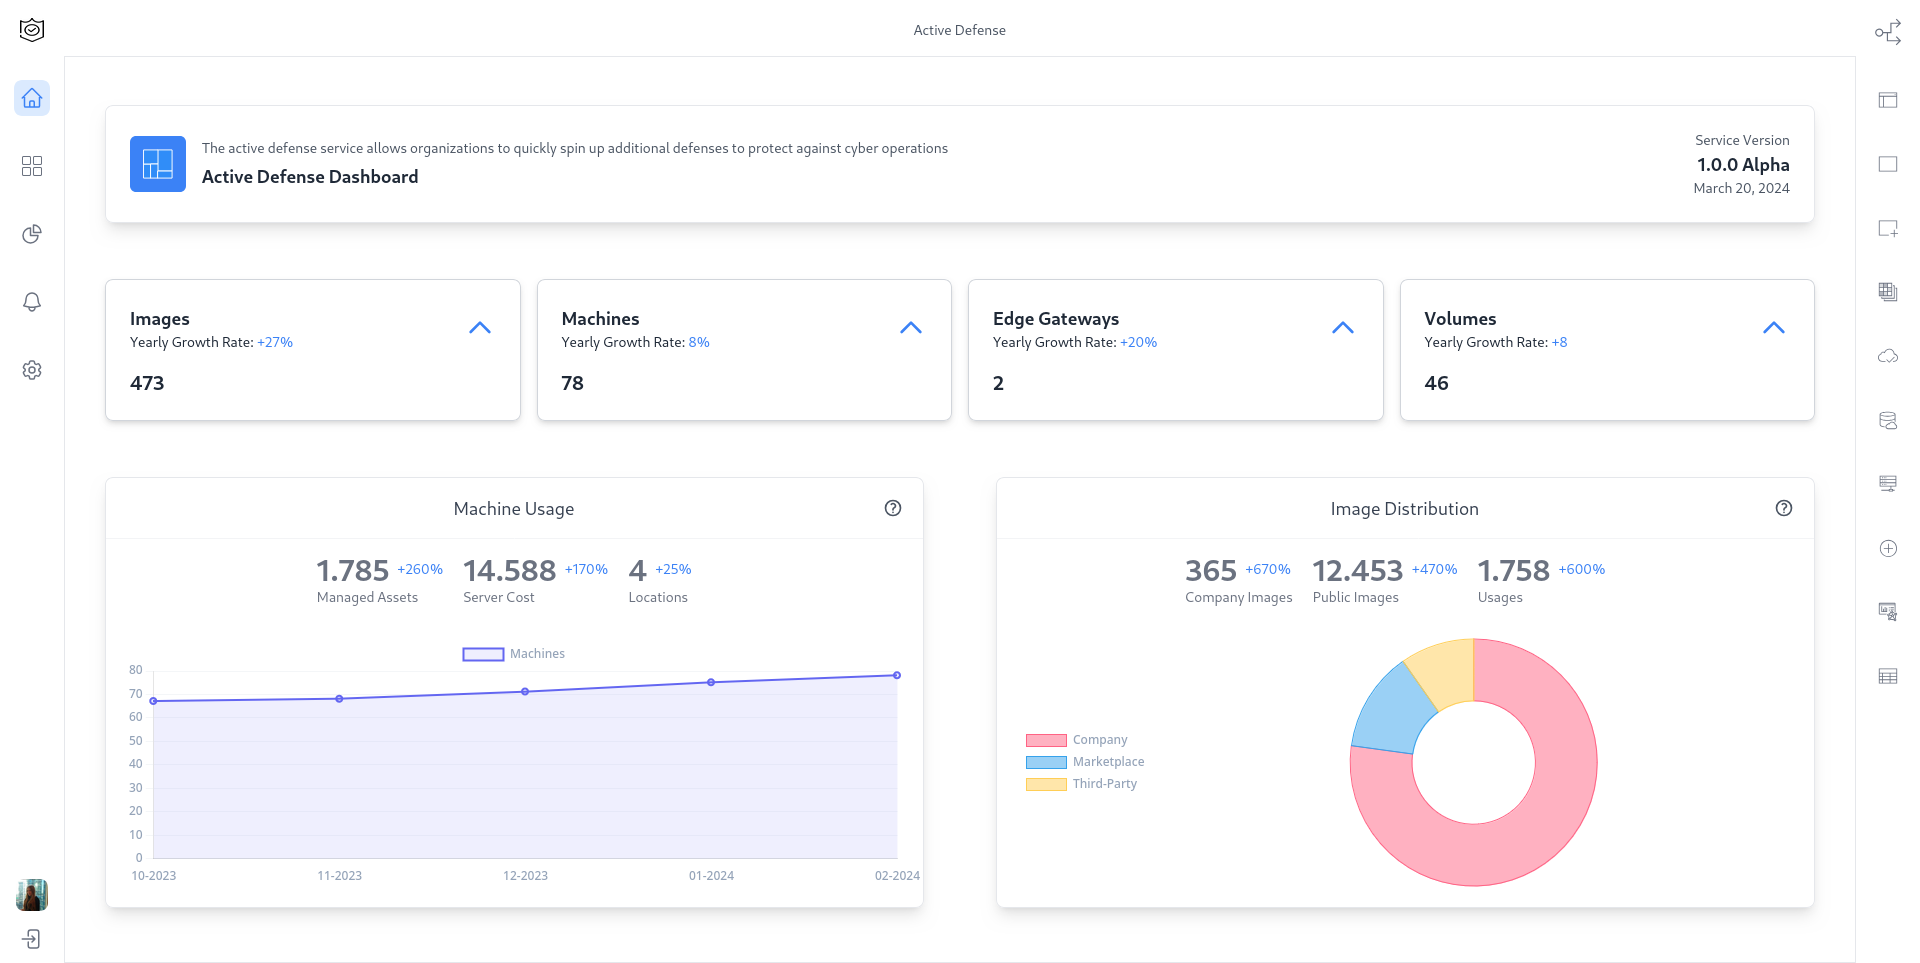This screenshot has height=963, width=1920.
Task: Click the 14.588 Server Cost value
Action: [509, 571]
